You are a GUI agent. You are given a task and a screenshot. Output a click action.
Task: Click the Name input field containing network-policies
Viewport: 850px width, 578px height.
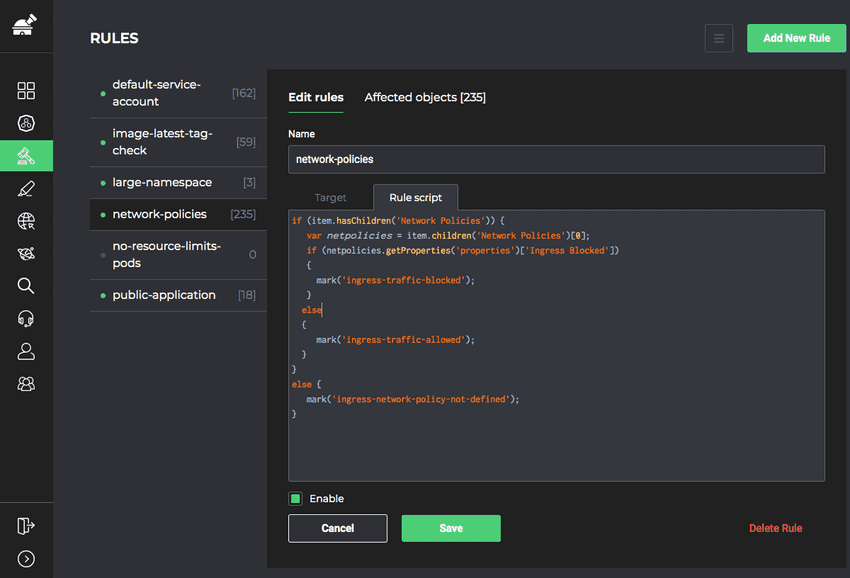[556, 159]
